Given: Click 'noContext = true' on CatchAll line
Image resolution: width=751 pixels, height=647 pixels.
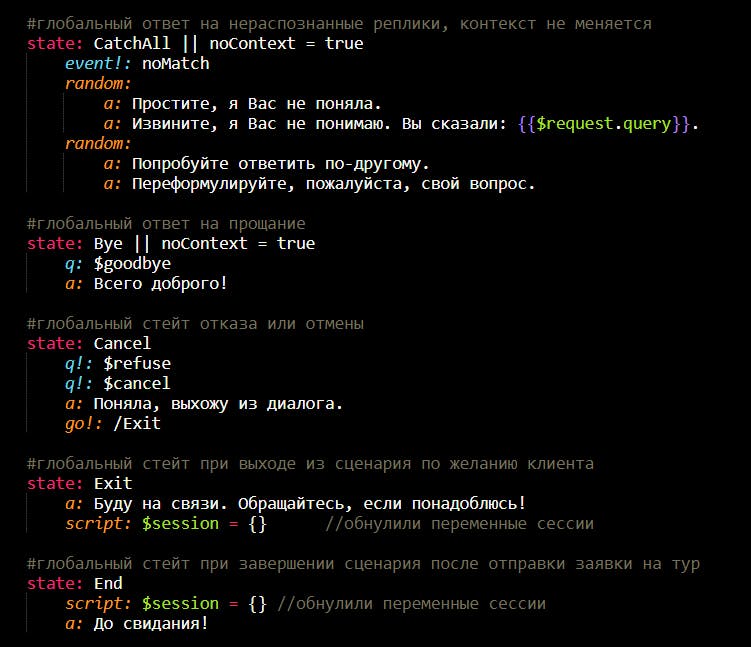Looking at the screenshot, I should click(x=286, y=44).
